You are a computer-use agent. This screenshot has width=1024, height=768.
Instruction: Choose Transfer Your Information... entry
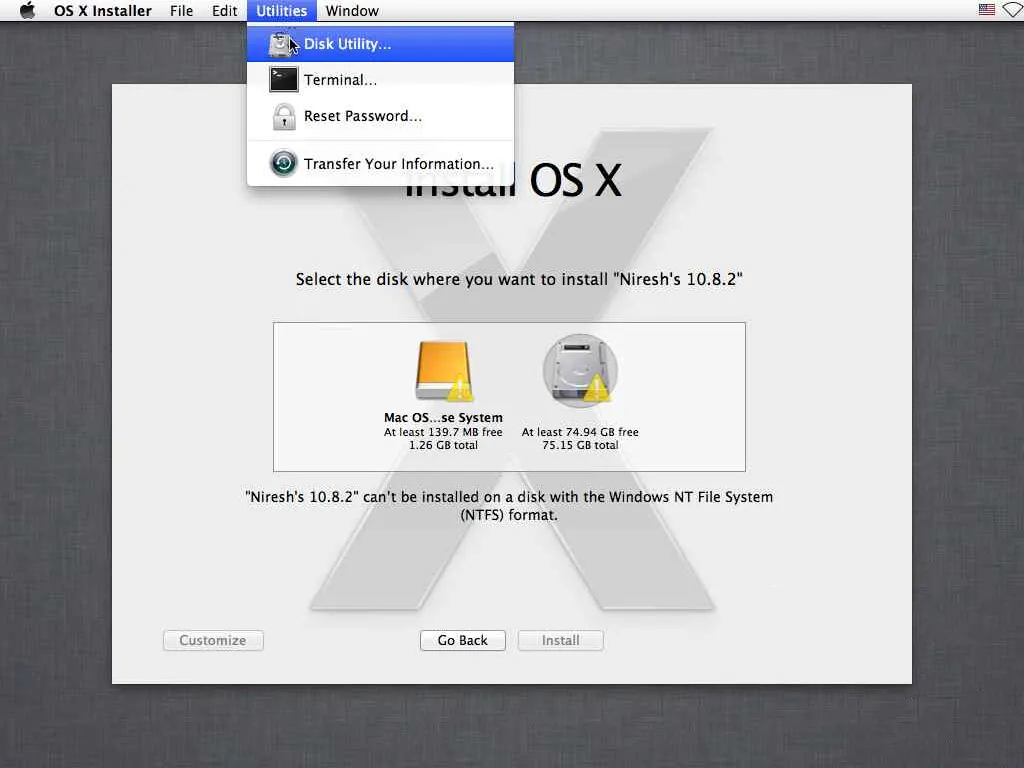[x=380, y=163]
